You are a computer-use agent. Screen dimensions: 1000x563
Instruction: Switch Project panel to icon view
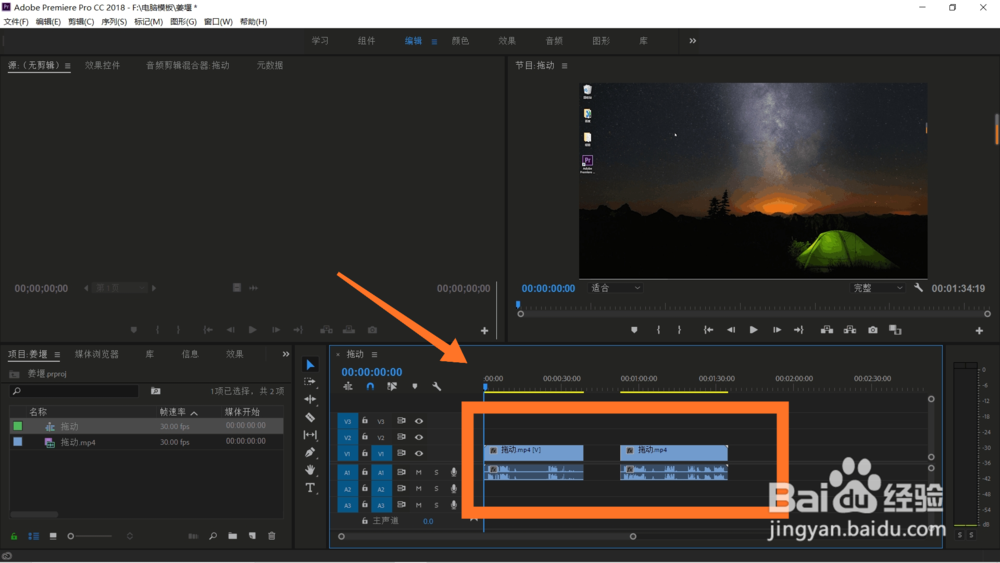[53, 536]
